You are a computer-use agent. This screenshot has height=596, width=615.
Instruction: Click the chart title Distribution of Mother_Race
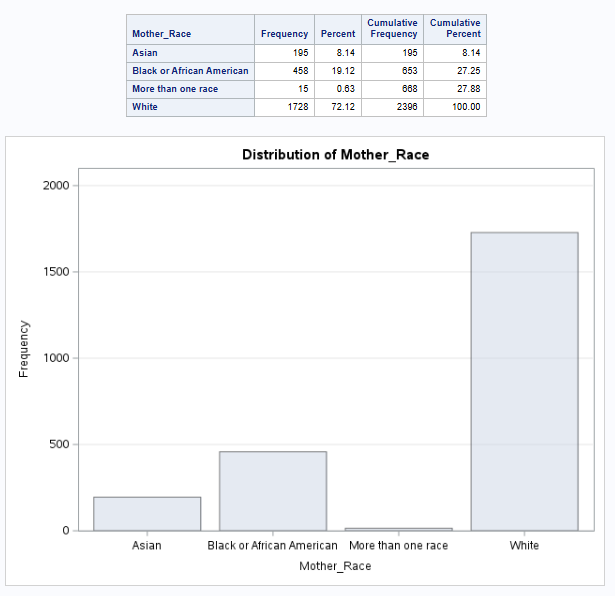pos(335,155)
